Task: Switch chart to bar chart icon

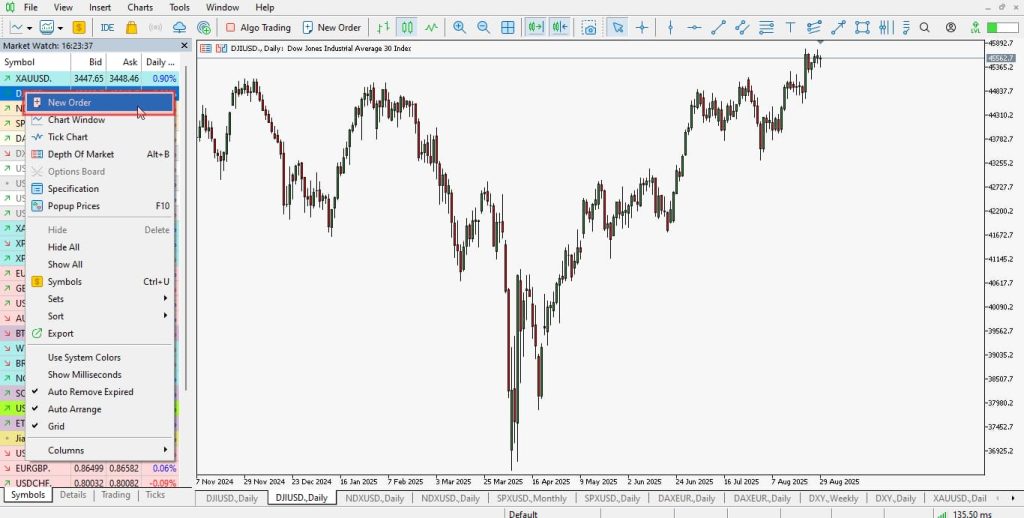Action: coord(383,27)
